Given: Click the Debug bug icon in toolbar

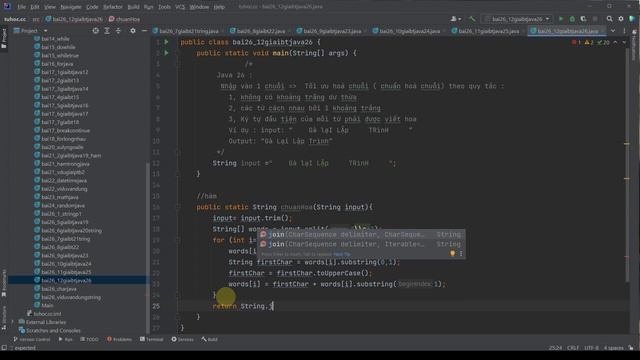Looking at the screenshot, I should tap(572, 19).
